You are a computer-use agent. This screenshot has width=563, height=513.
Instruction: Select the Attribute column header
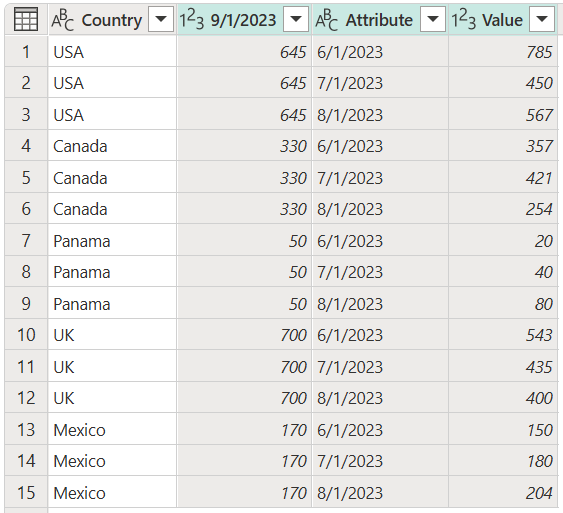click(x=380, y=20)
